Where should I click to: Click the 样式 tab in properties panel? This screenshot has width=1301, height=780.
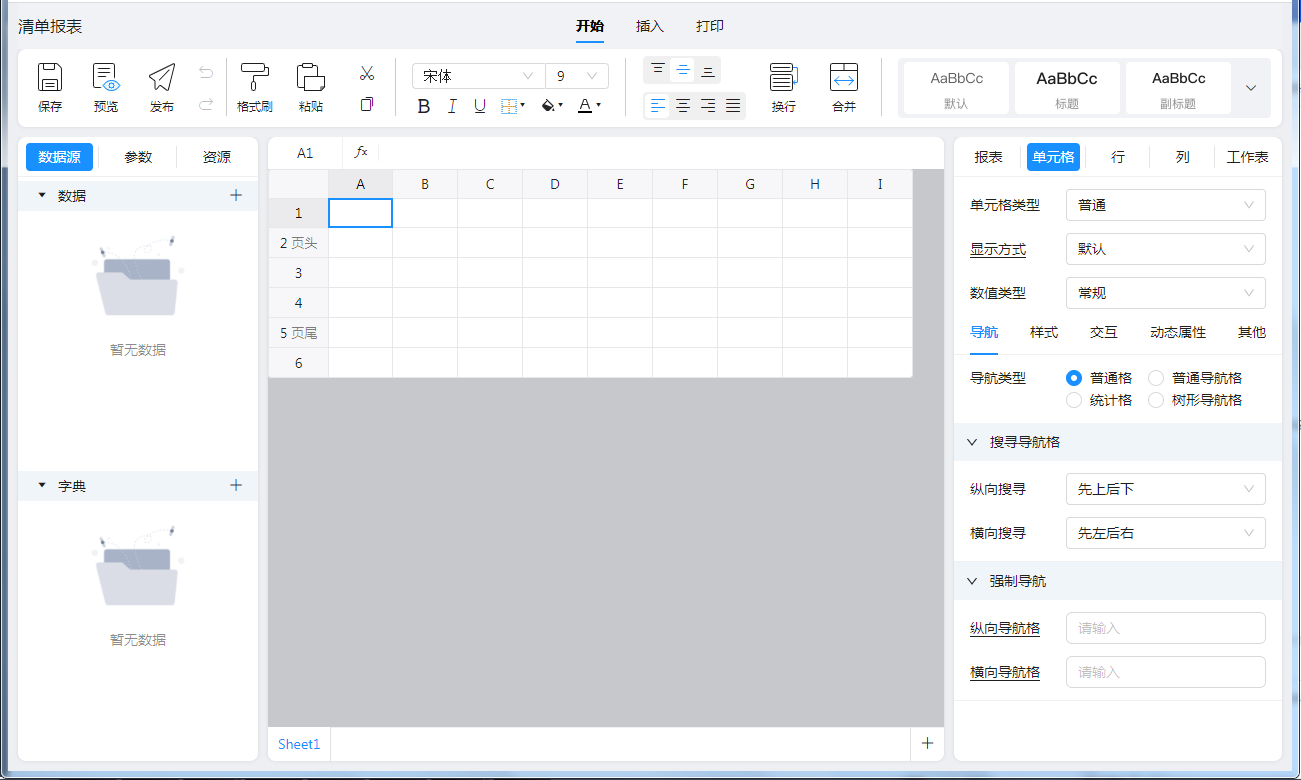[x=1044, y=332]
